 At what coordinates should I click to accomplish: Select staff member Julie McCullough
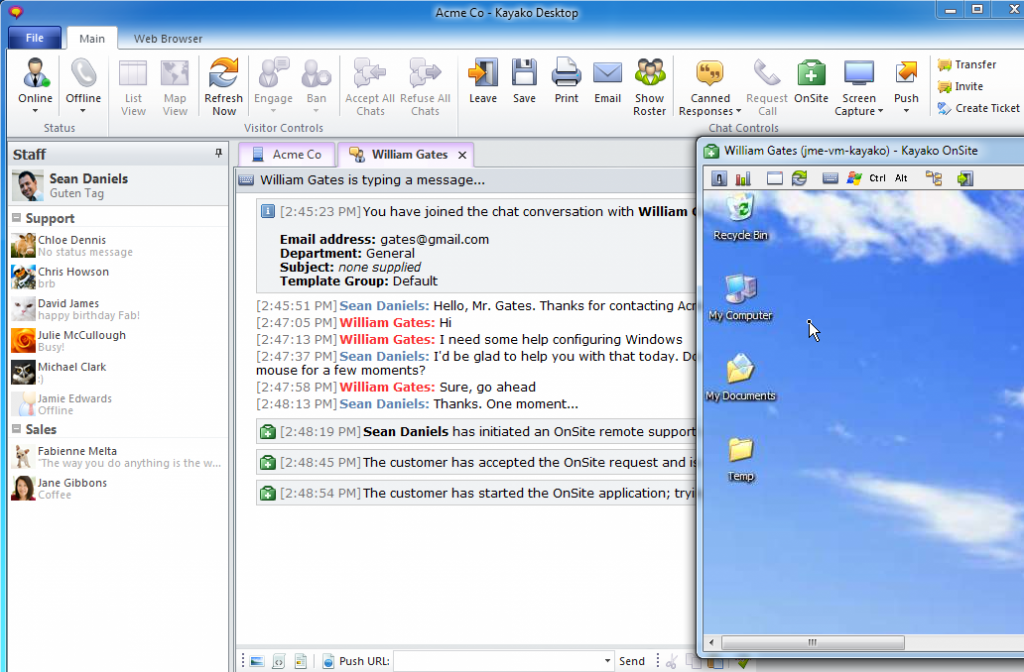pyautogui.click(x=118, y=340)
